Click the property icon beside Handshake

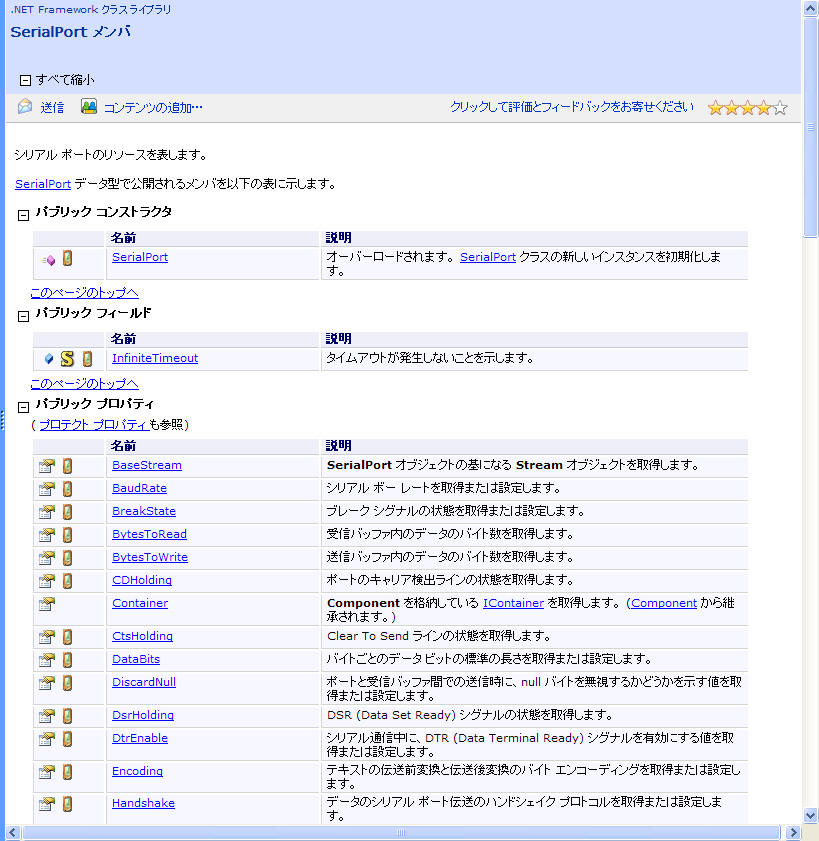[47, 804]
